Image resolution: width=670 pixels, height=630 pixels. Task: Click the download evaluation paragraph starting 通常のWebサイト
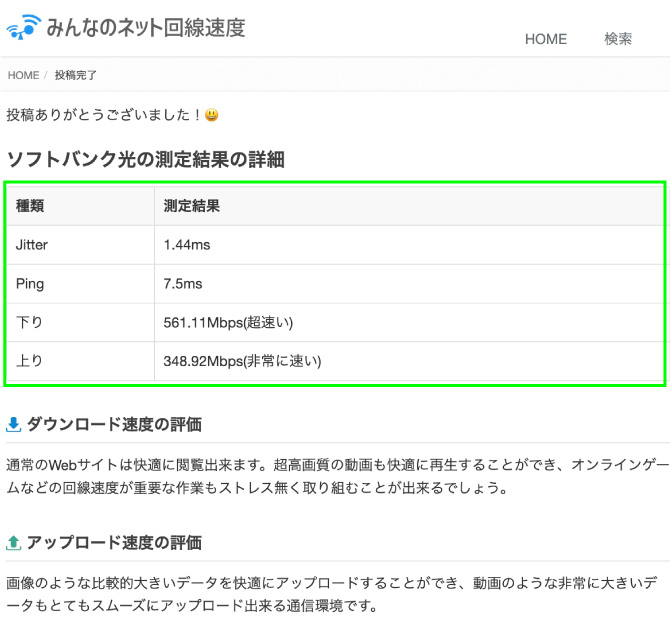click(338, 476)
